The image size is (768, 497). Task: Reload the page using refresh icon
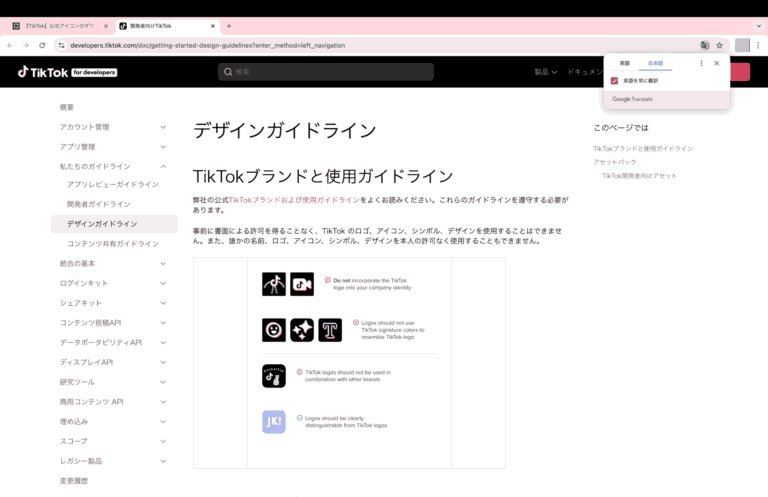[x=41, y=45]
